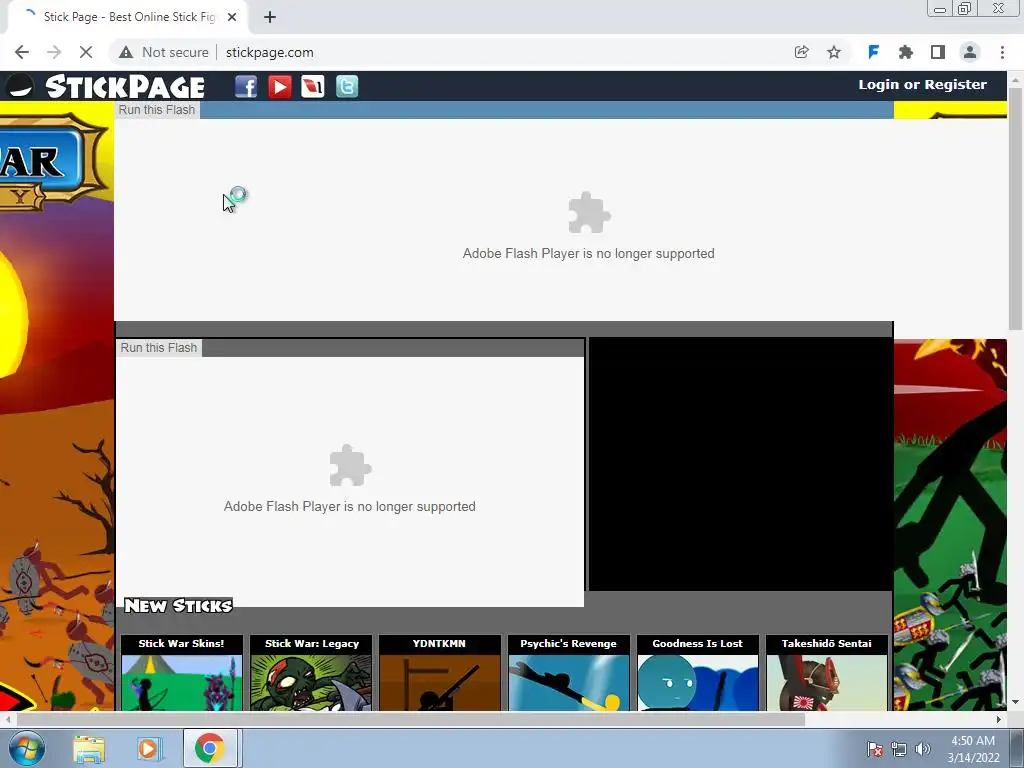
Task: Open Takeshidō Sentai thumbnail
Action: point(827,682)
